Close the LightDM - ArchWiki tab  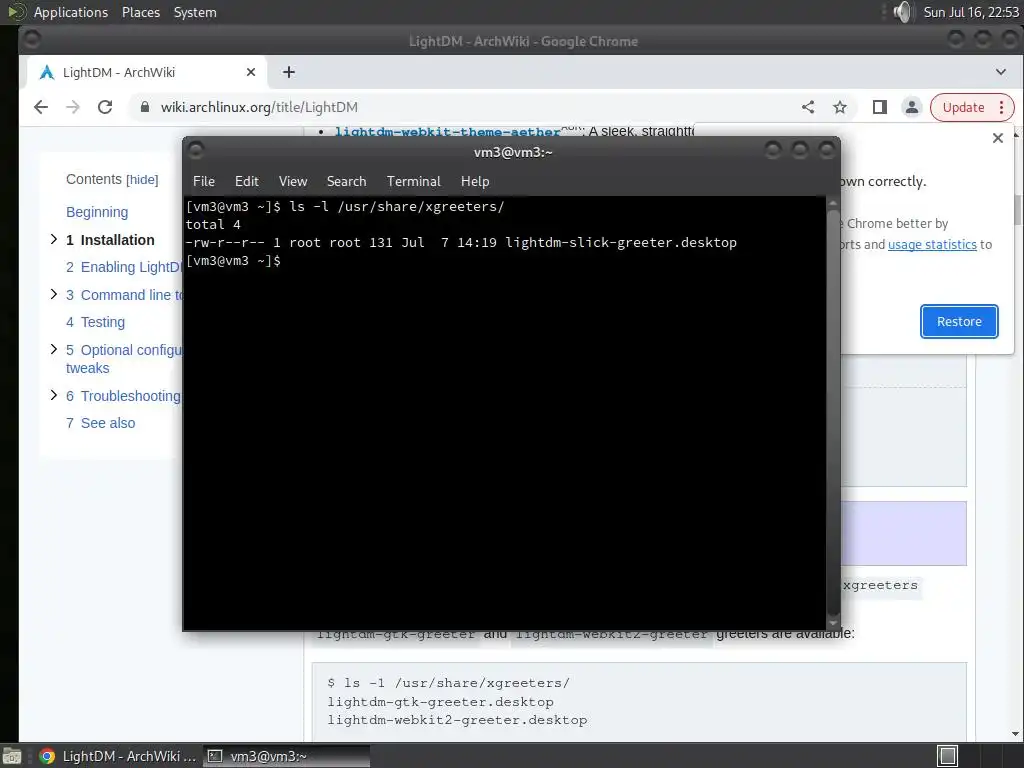[251, 72]
